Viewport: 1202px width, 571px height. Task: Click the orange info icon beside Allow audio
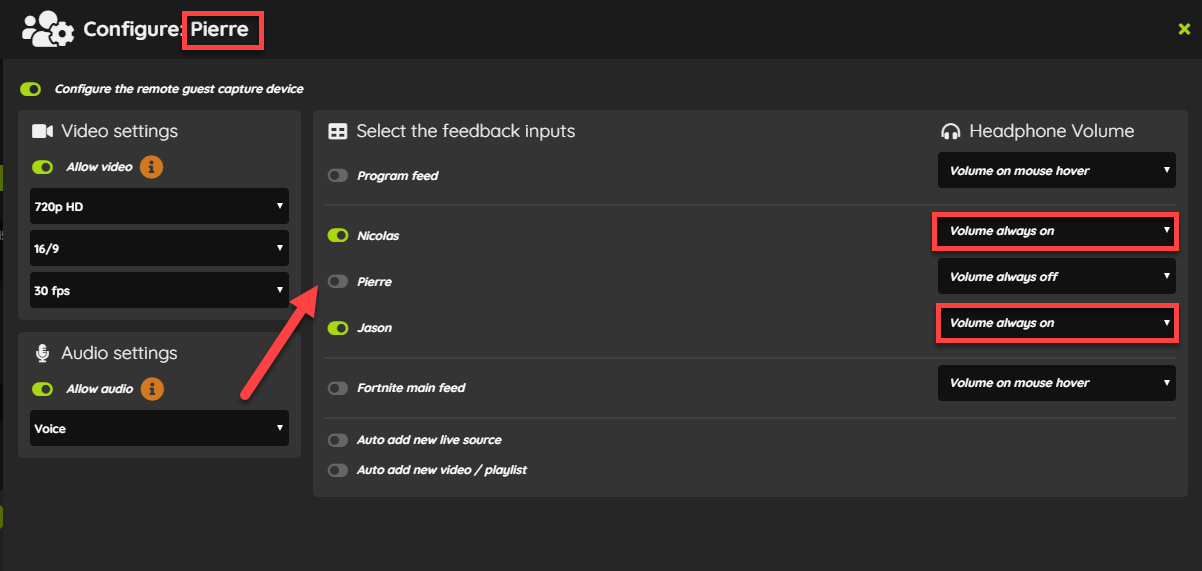(x=152, y=389)
